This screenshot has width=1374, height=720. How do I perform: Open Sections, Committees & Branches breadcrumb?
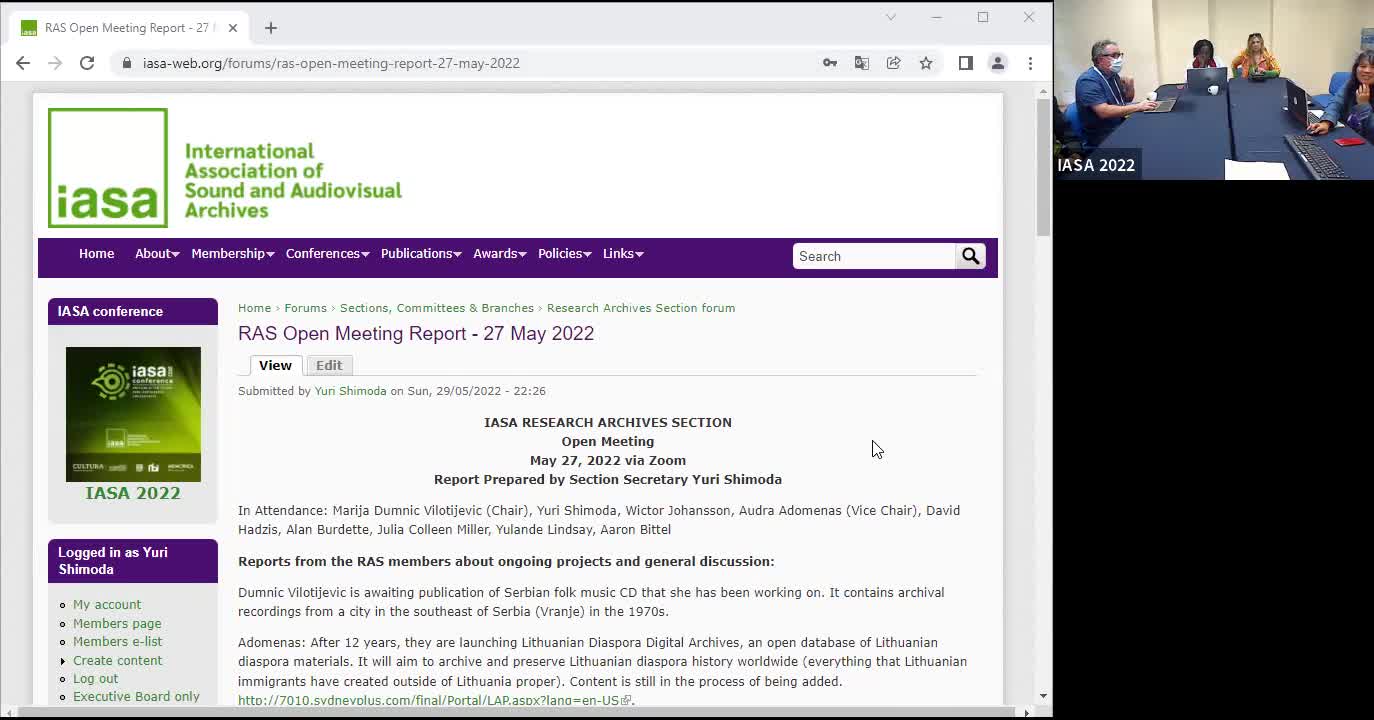437,308
